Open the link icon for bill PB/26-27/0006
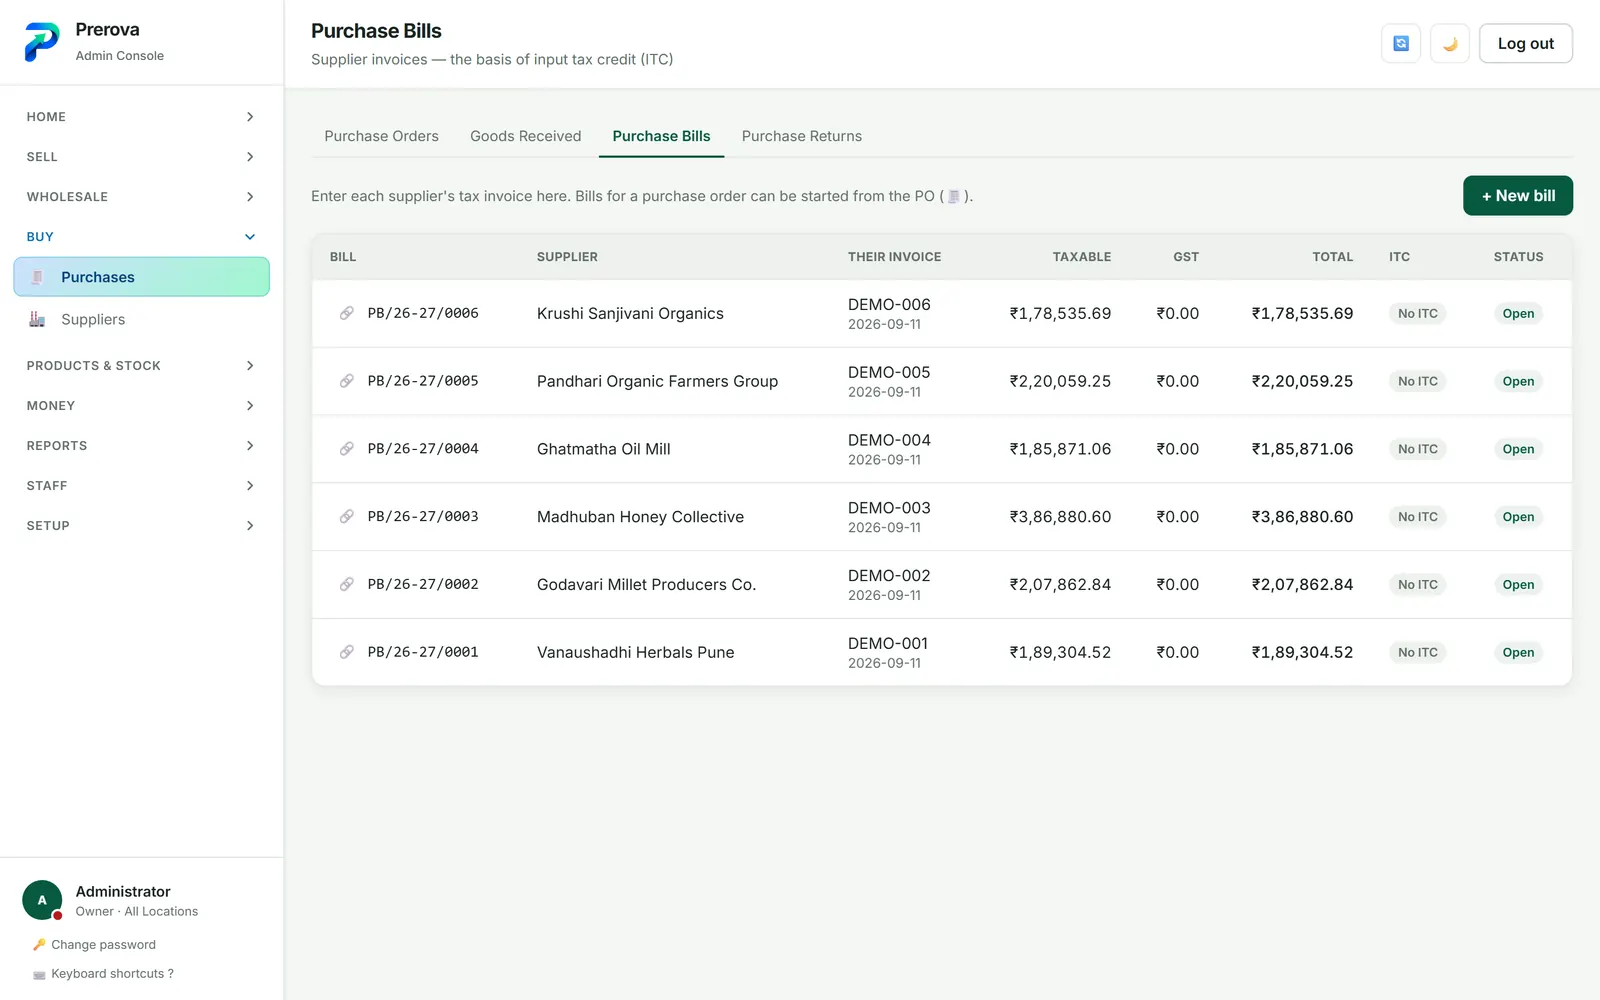Image resolution: width=1600 pixels, height=1000 pixels. [347, 313]
